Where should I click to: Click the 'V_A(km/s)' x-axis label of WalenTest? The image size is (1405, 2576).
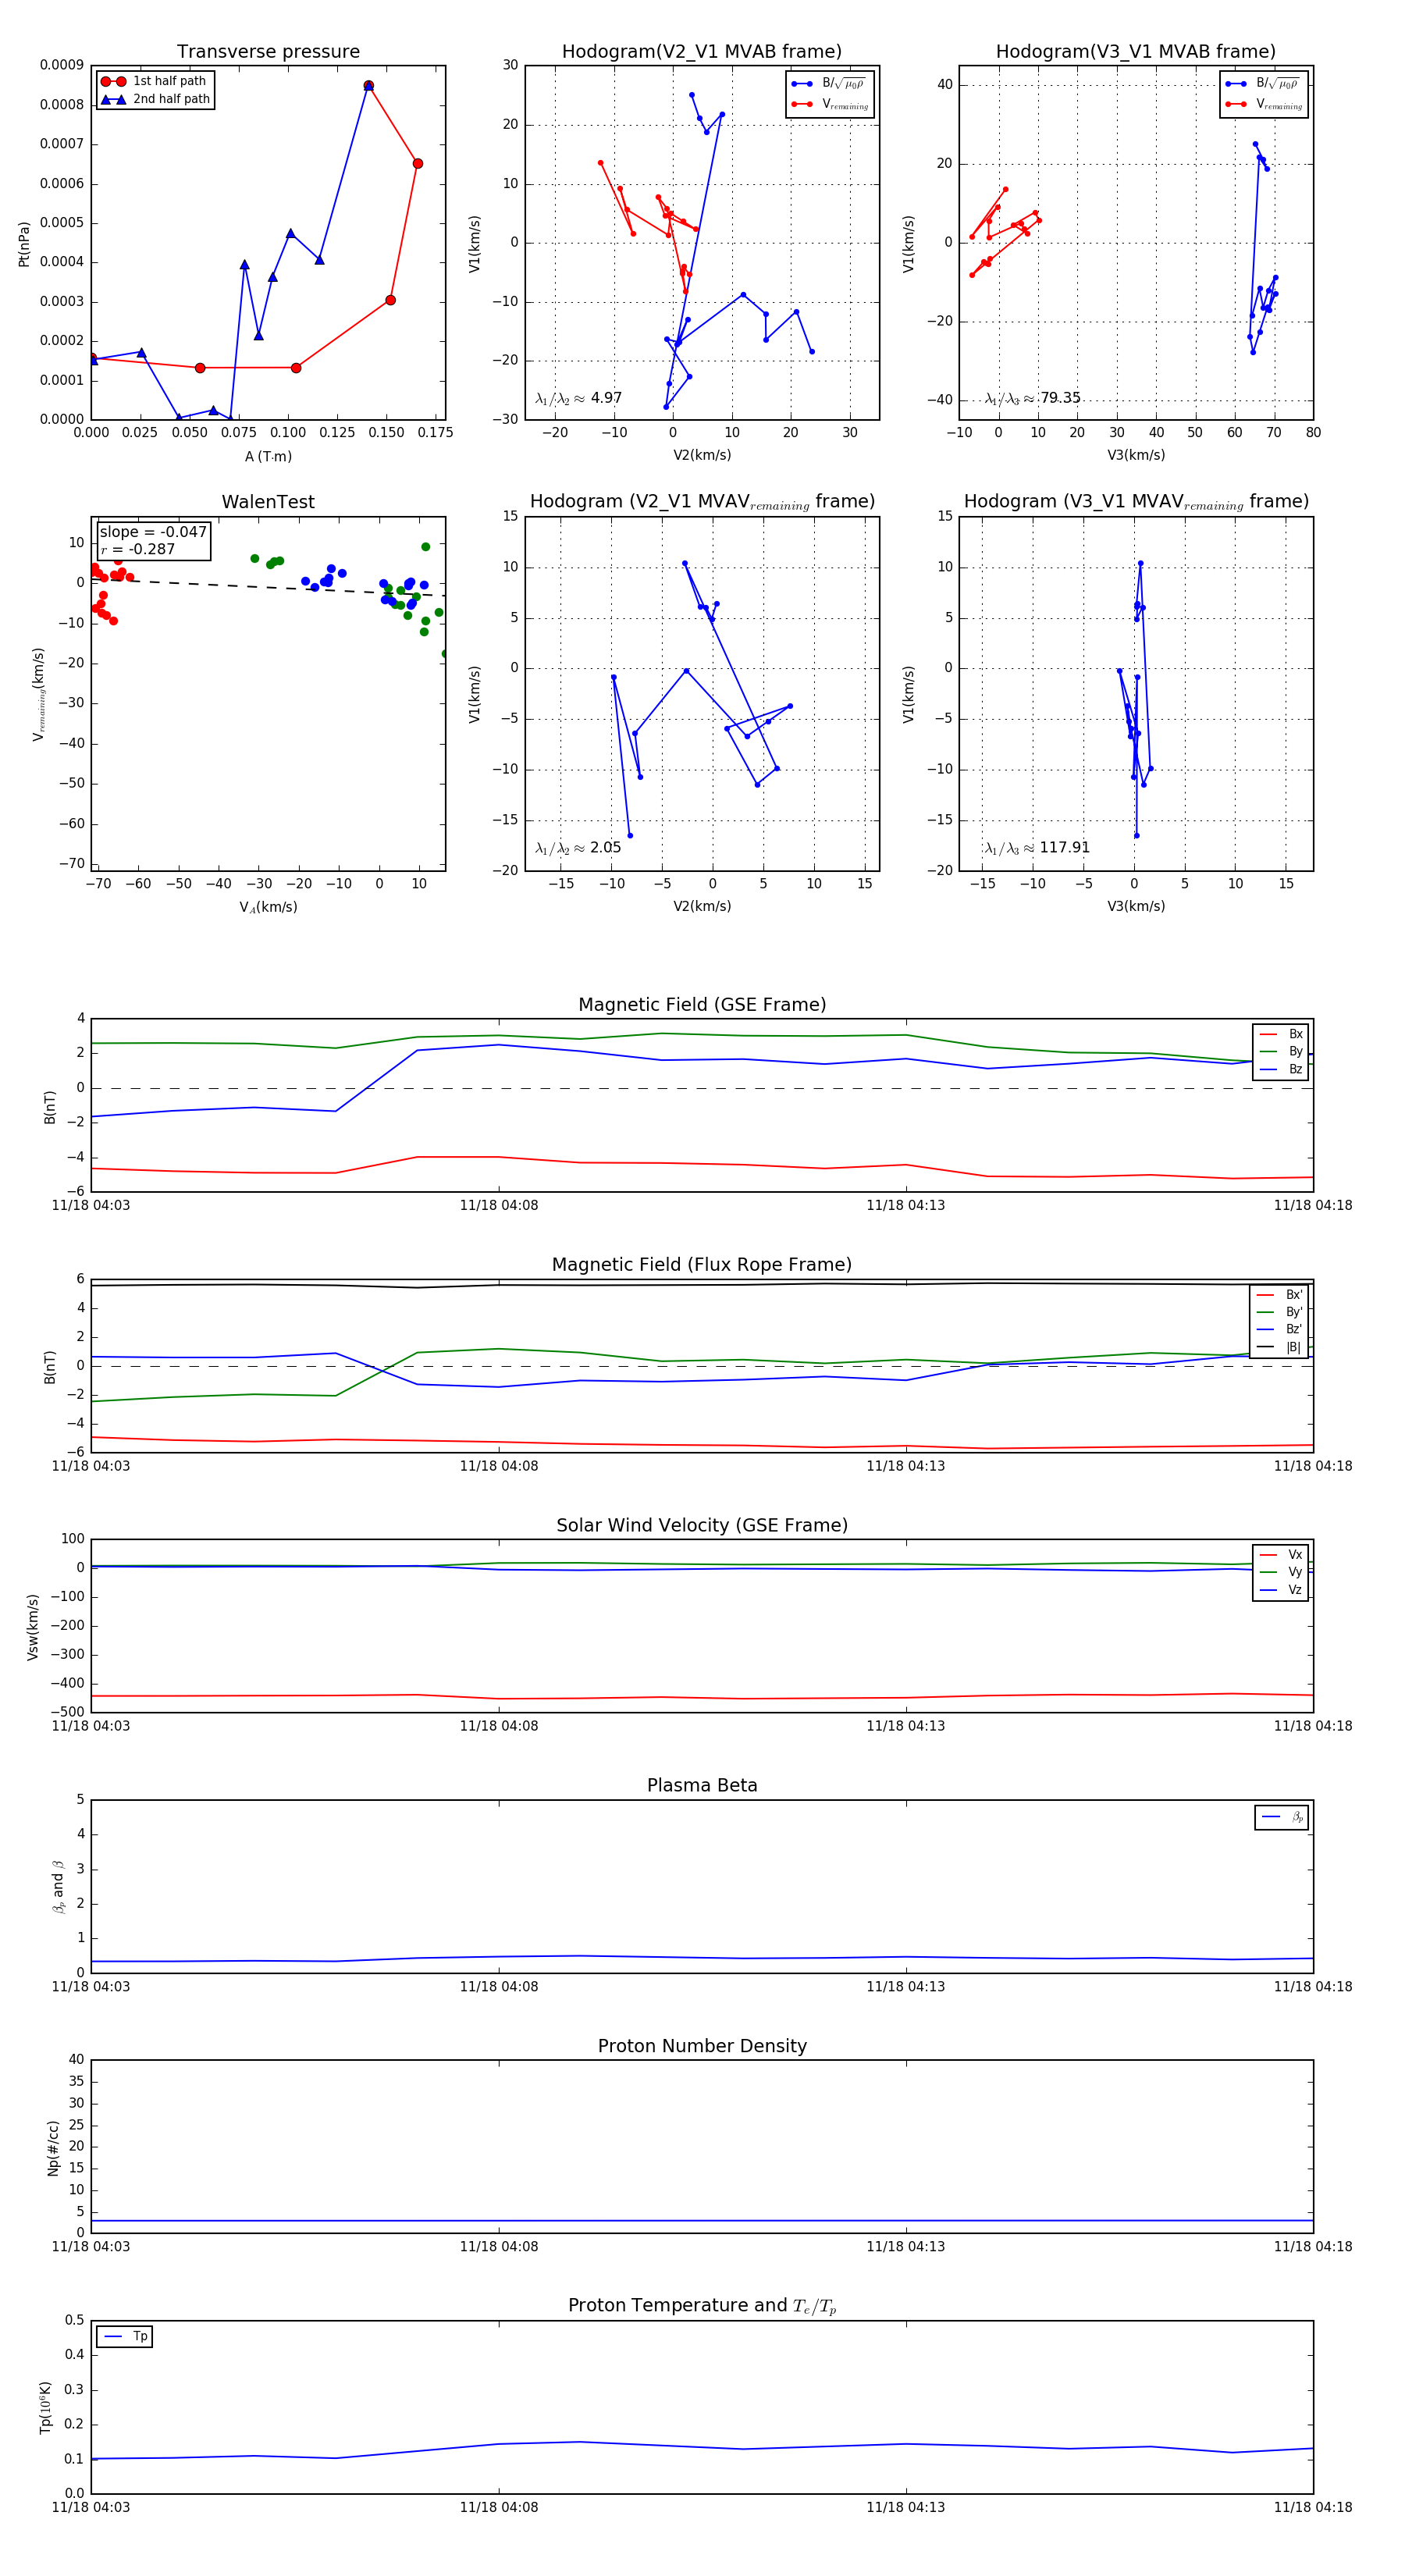[268, 907]
